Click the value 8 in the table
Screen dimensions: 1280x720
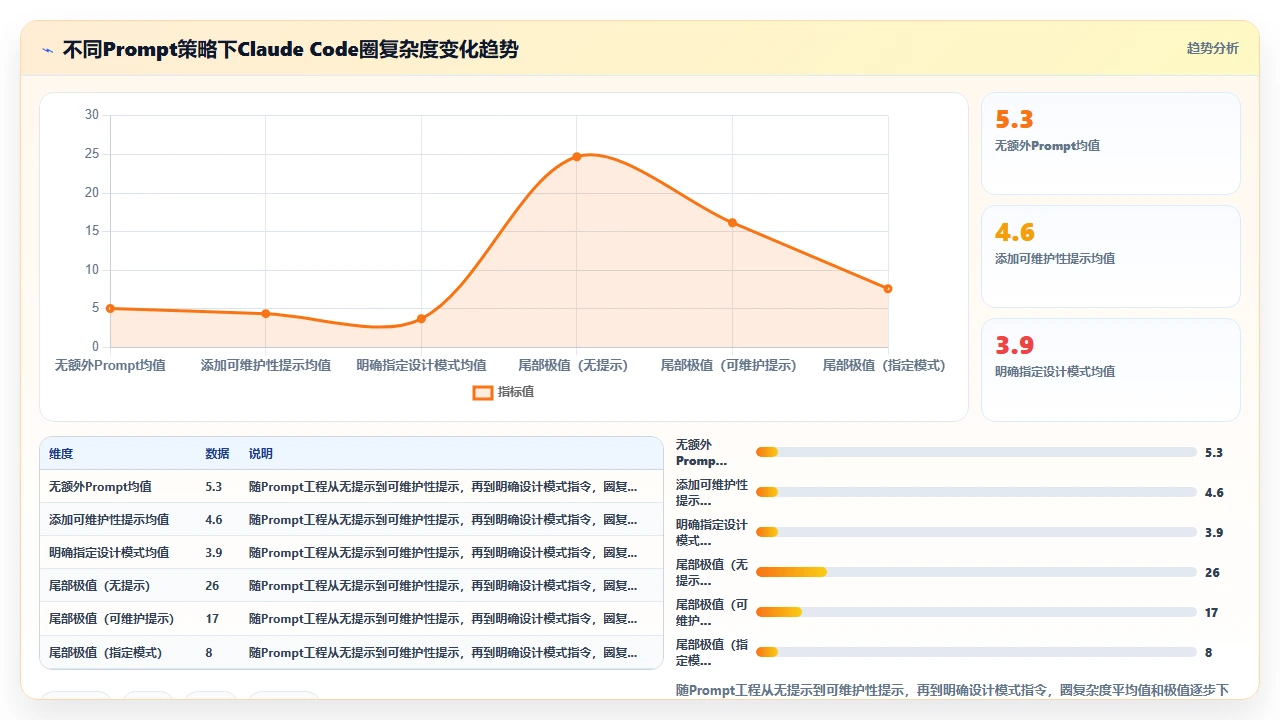(209, 652)
